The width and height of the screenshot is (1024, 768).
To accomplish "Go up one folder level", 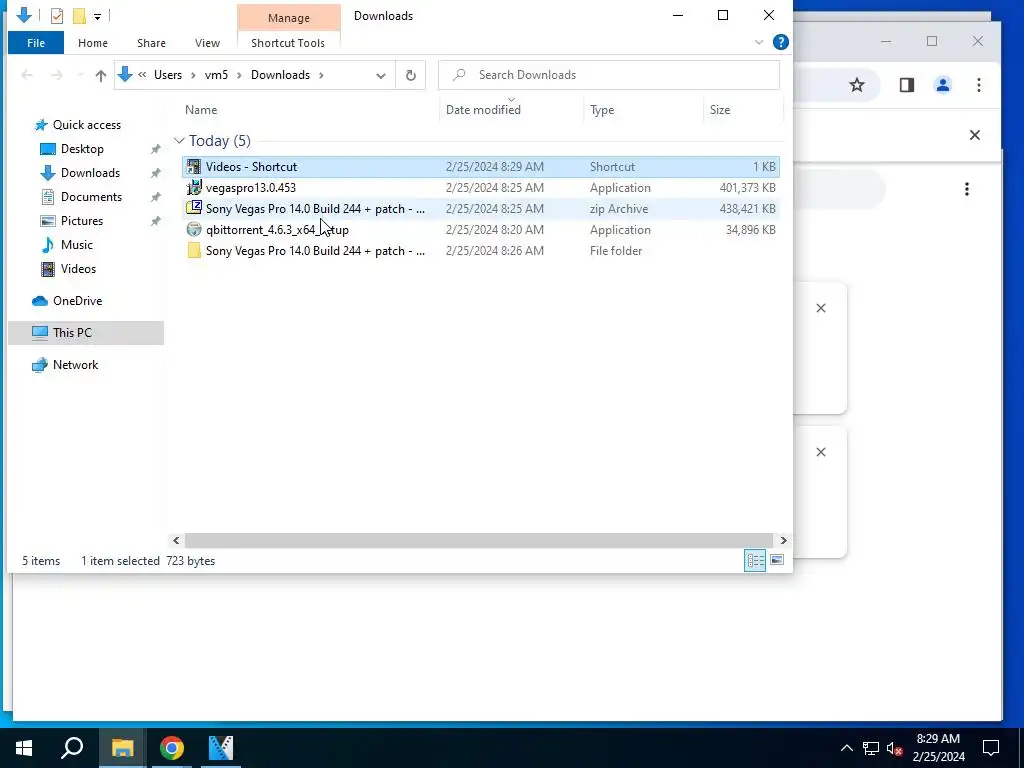I will (101, 75).
